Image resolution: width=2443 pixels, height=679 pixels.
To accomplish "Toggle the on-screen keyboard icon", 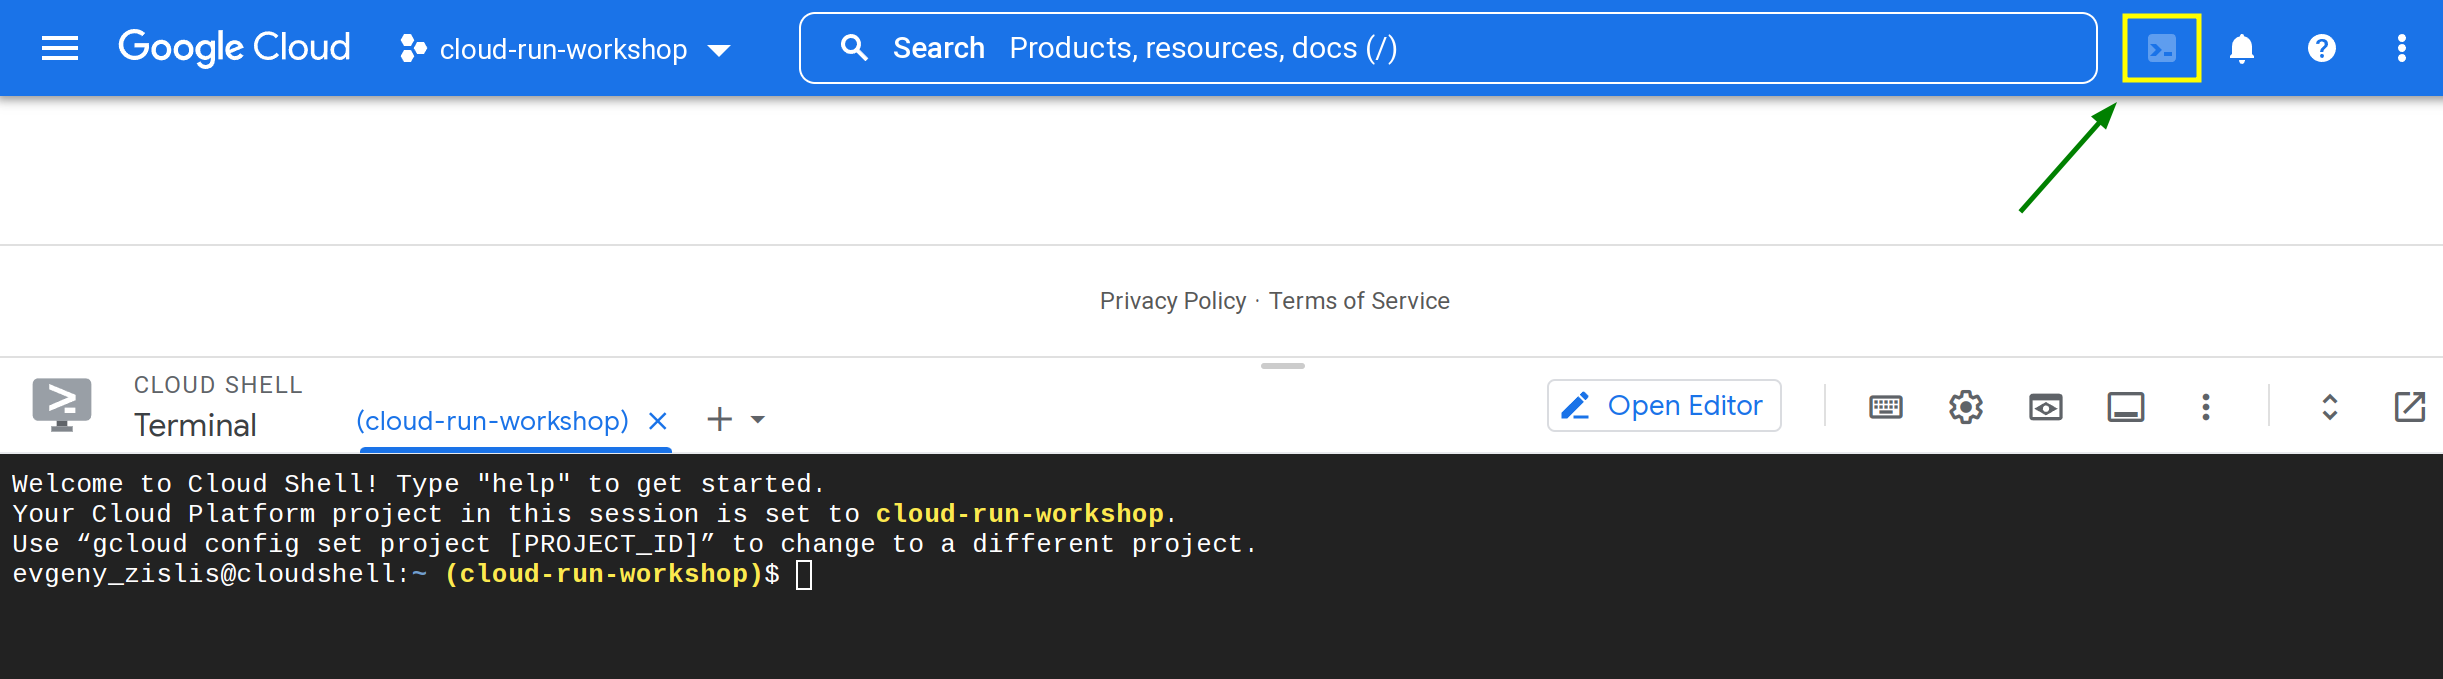I will tap(1885, 407).
